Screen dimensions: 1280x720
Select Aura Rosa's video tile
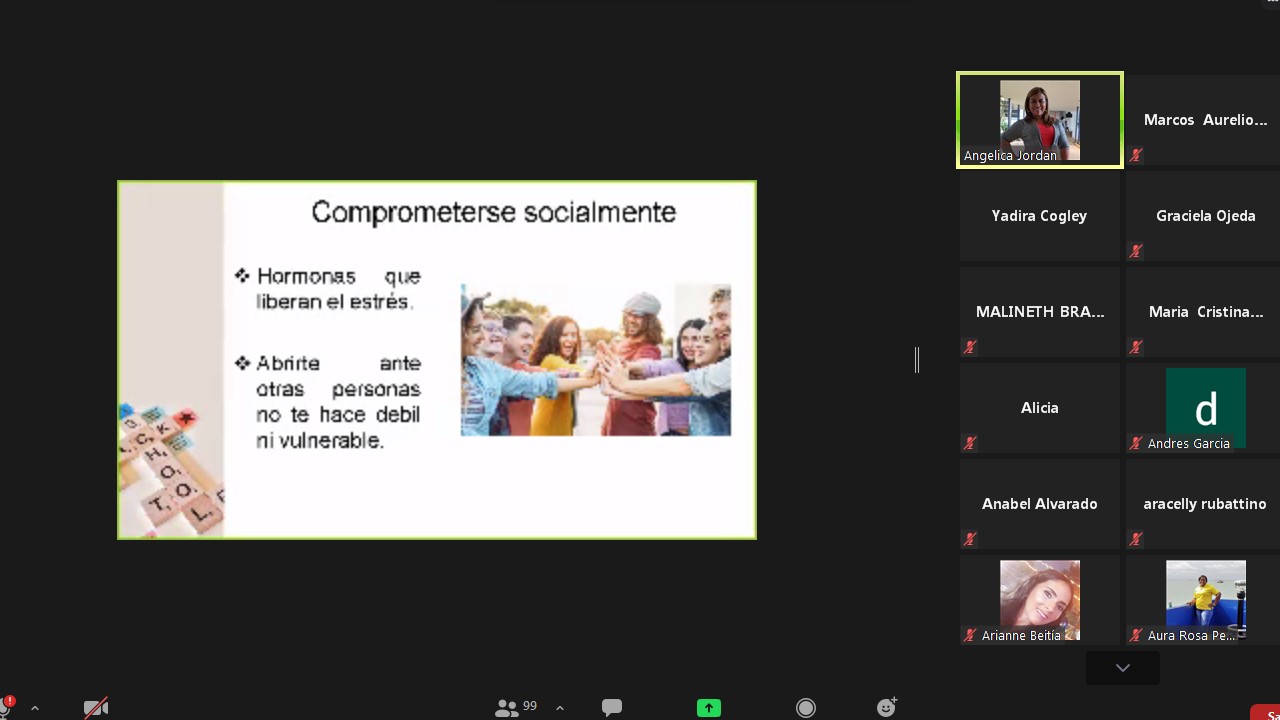[1206, 600]
